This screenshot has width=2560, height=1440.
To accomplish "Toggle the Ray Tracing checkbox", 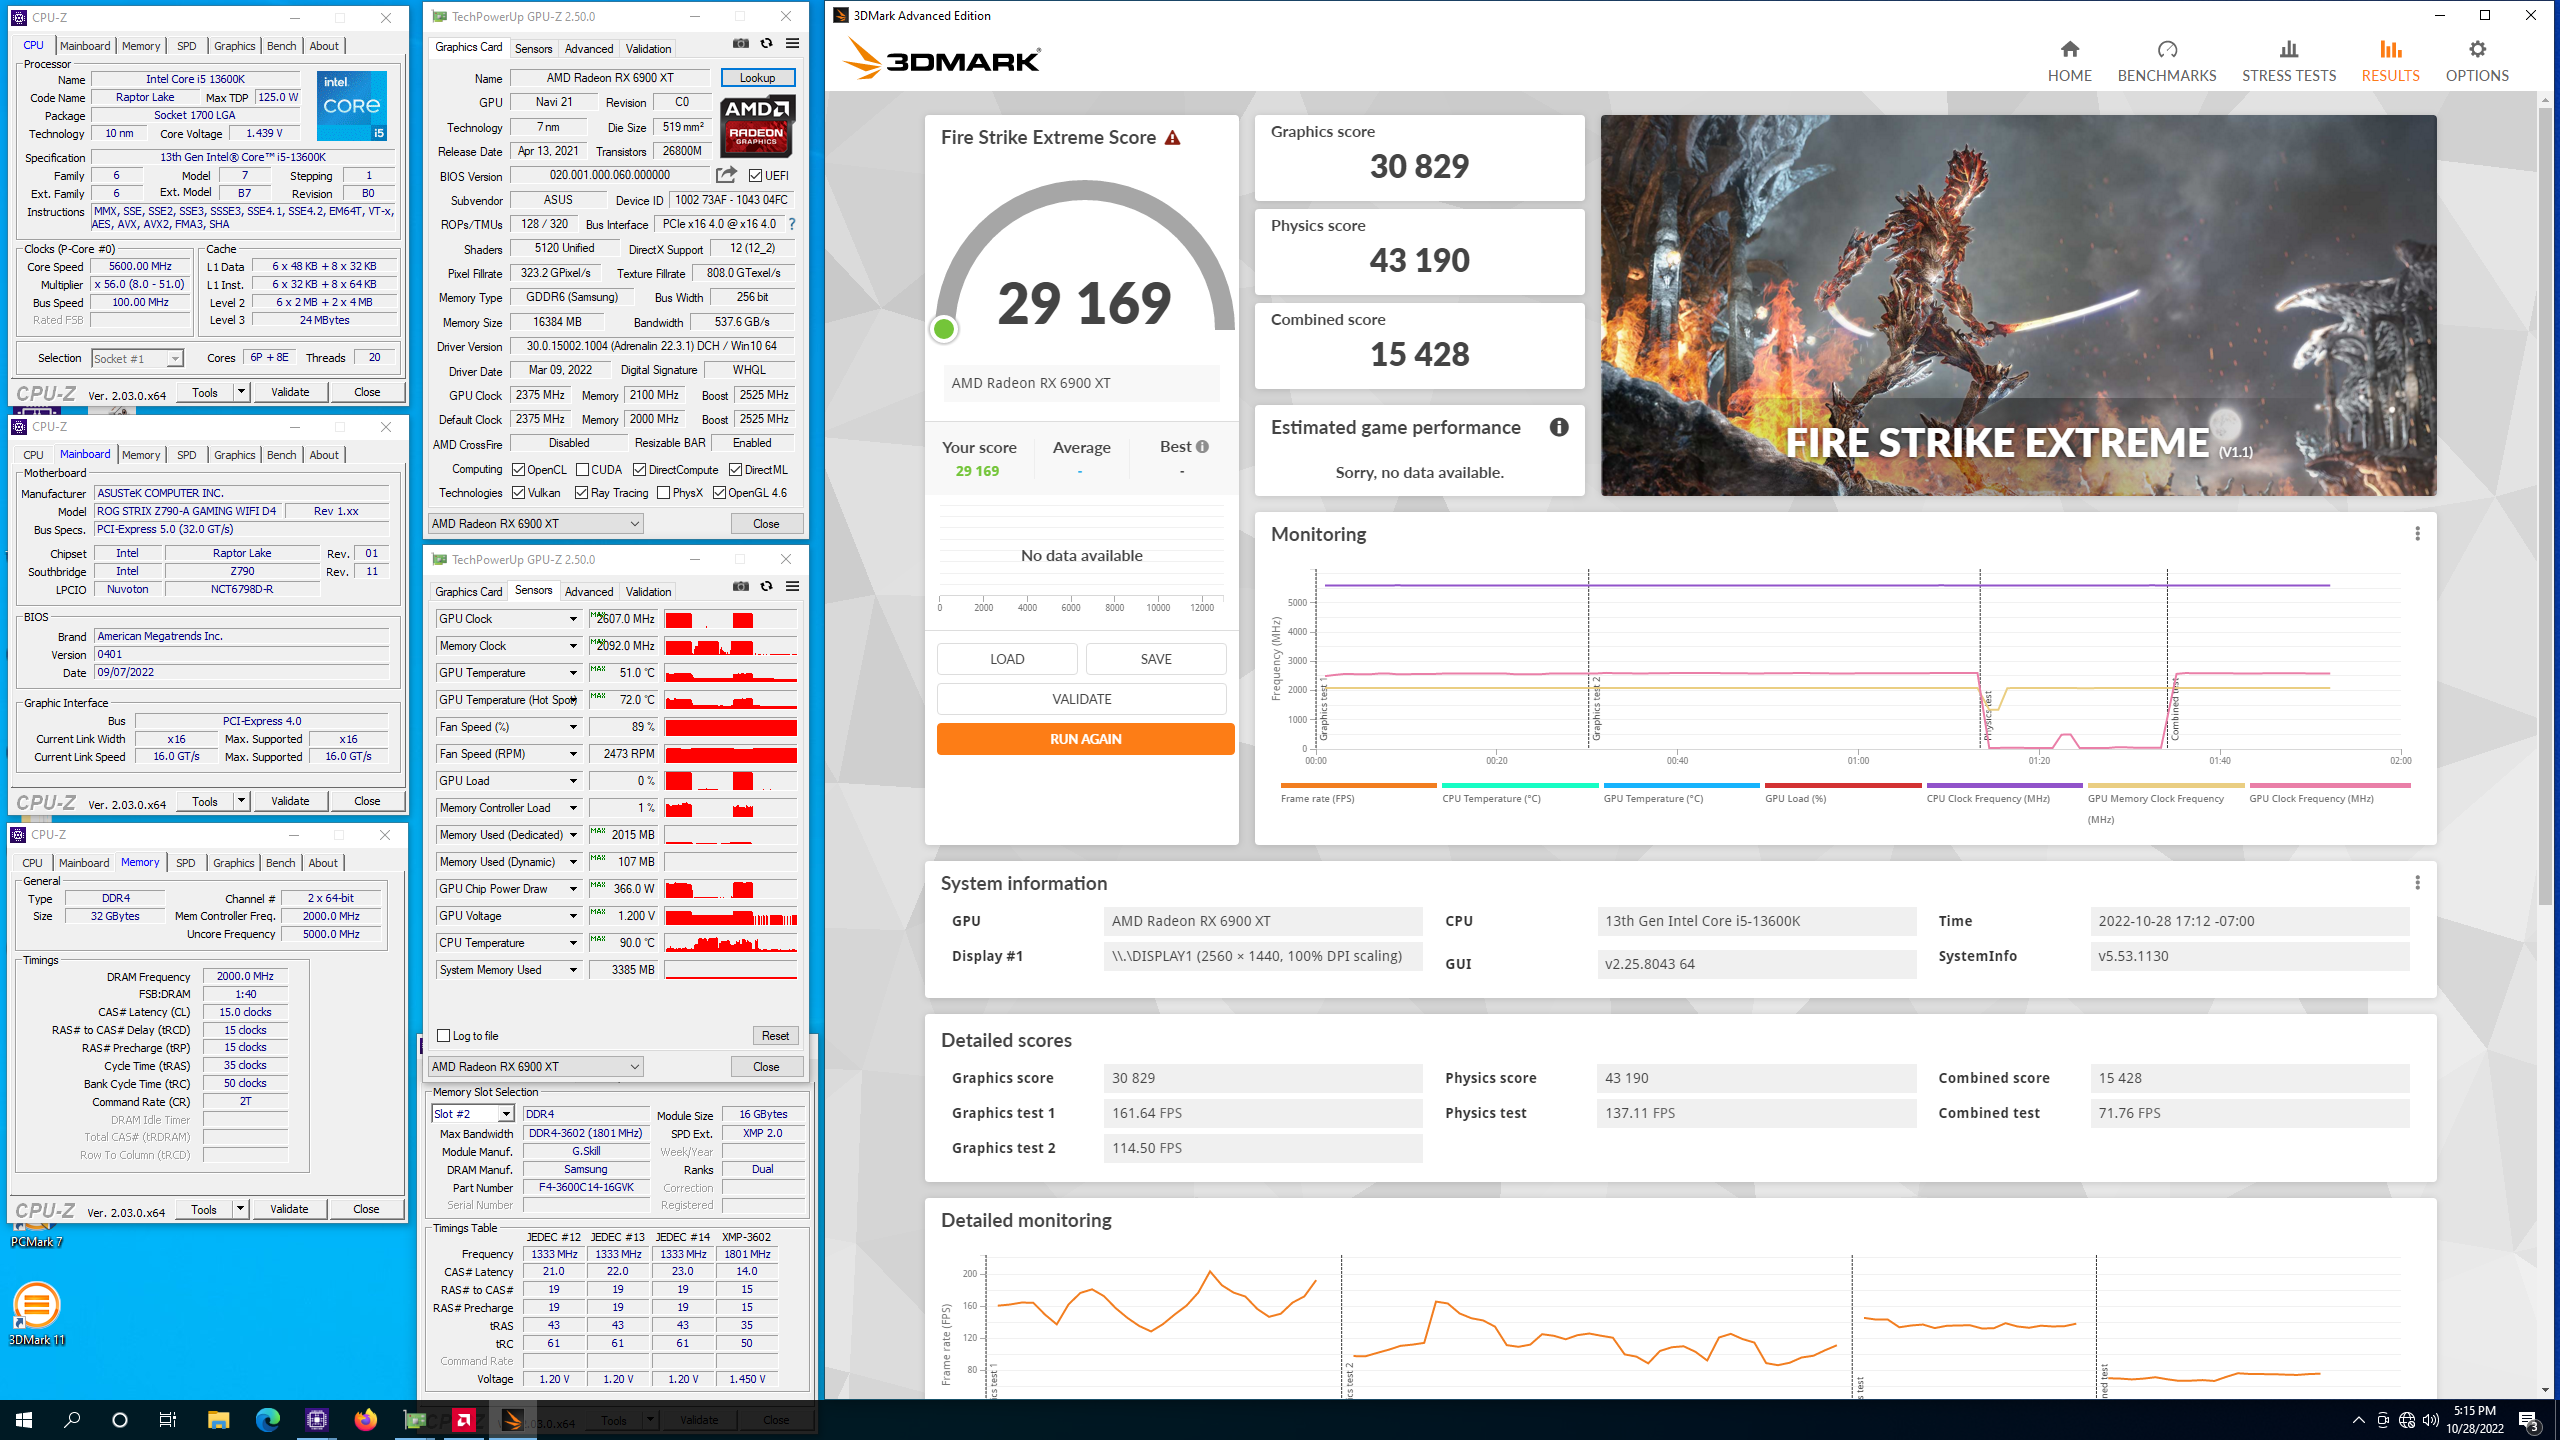I will (582, 493).
